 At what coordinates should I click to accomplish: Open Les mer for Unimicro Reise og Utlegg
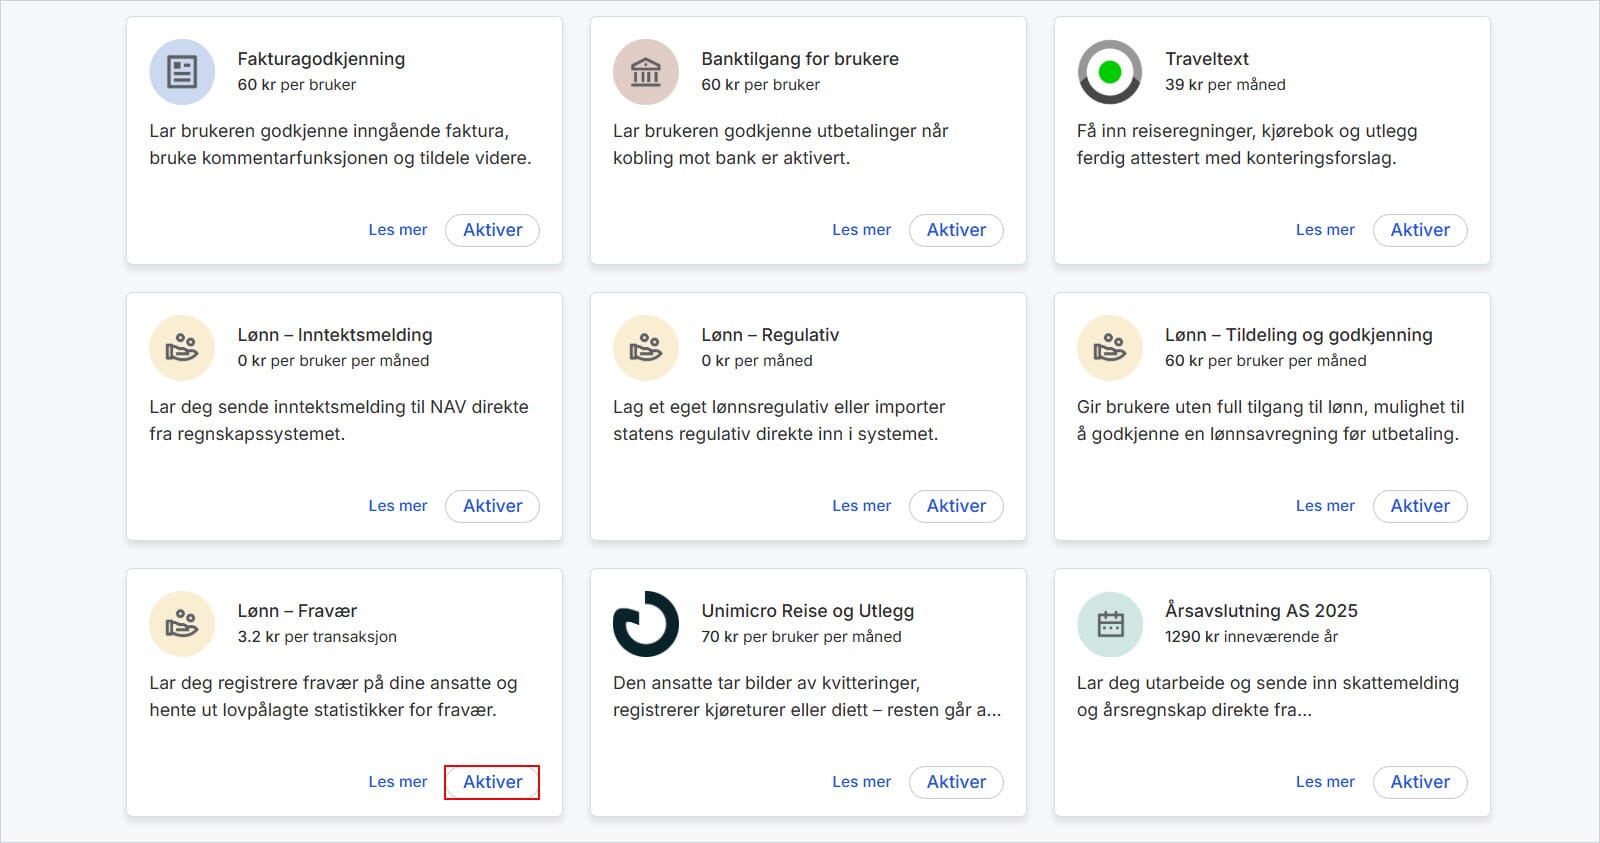coord(861,782)
